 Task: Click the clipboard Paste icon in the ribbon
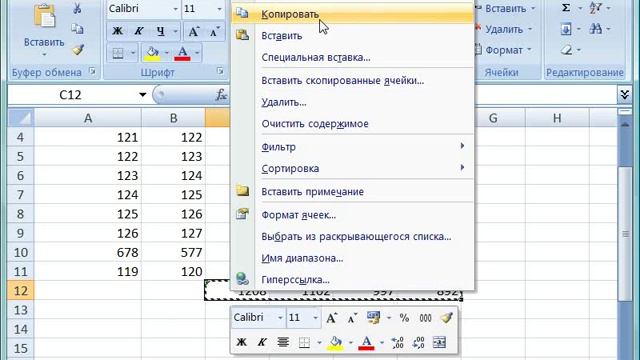click(44, 16)
